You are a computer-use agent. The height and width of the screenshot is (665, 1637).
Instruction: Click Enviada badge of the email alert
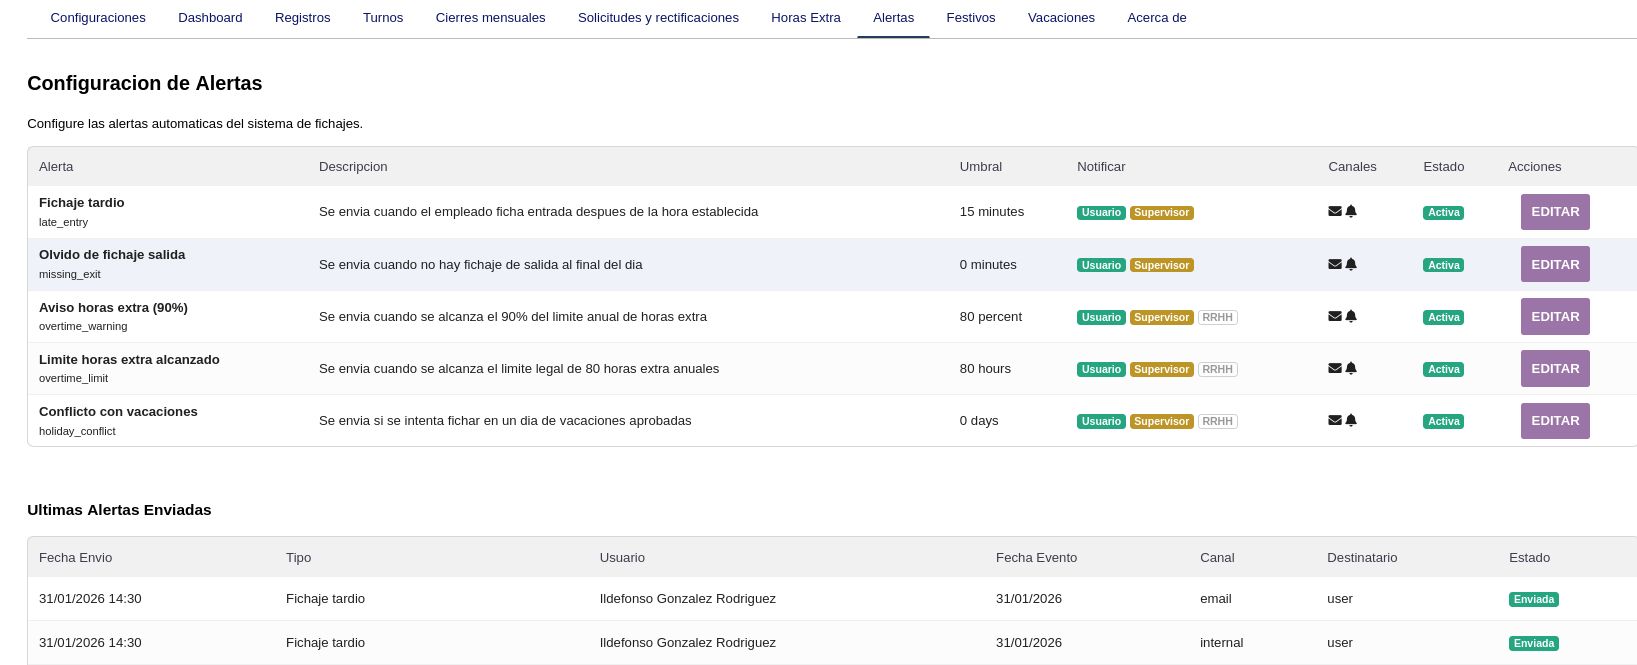(x=1533, y=600)
